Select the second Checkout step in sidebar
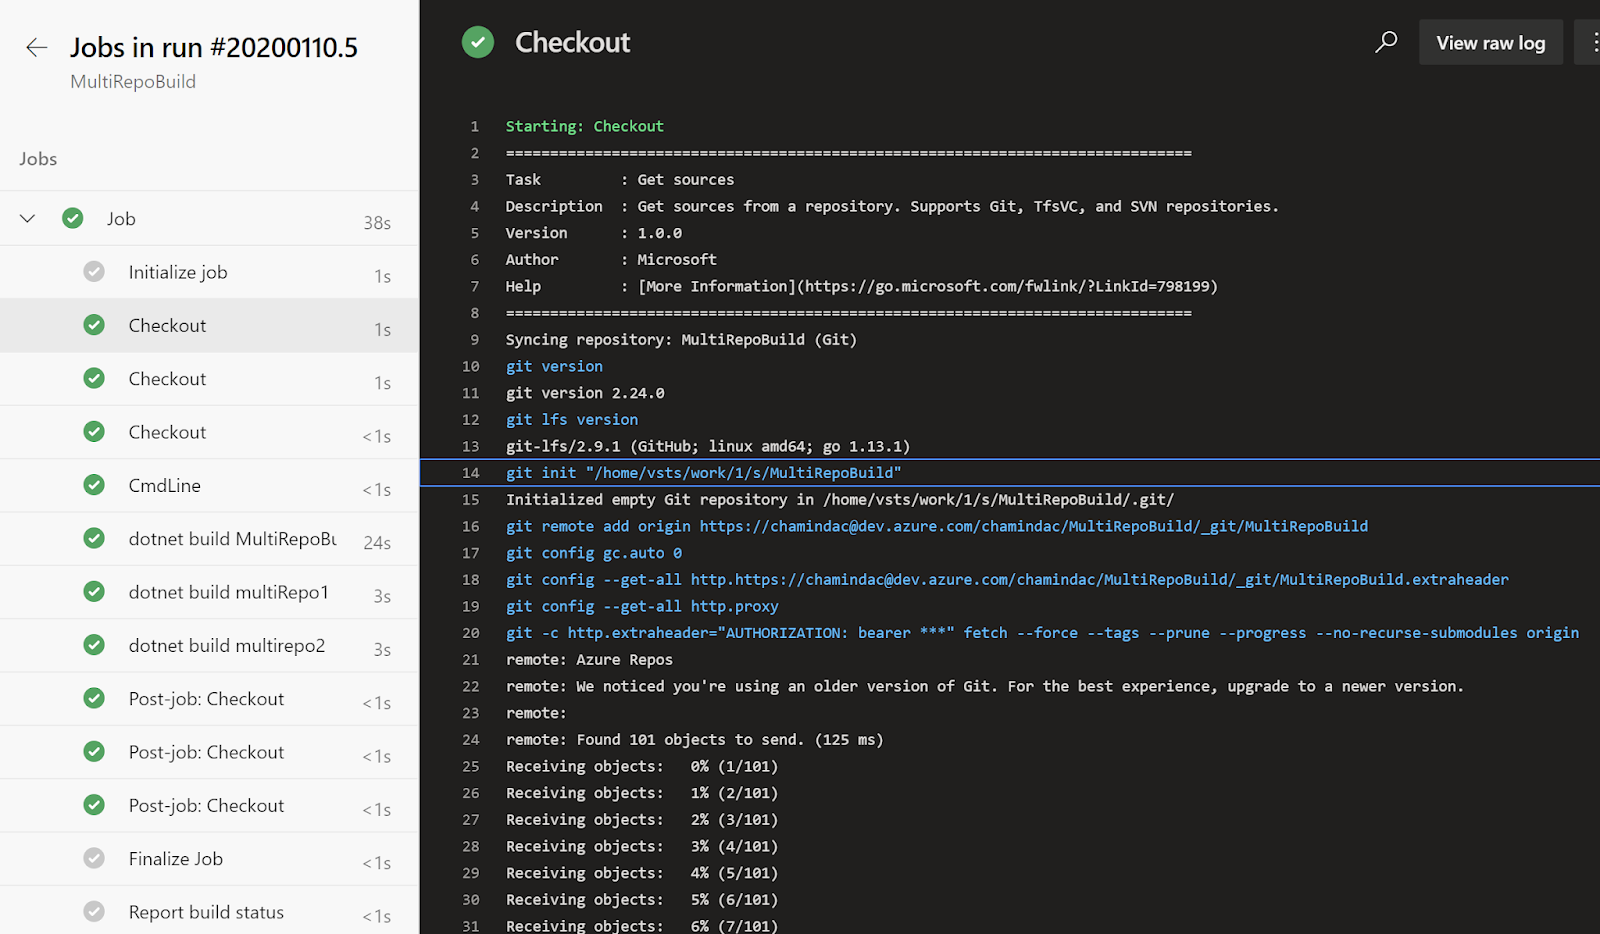The width and height of the screenshot is (1600, 934). pyautogui.click(x=167, y=378)
